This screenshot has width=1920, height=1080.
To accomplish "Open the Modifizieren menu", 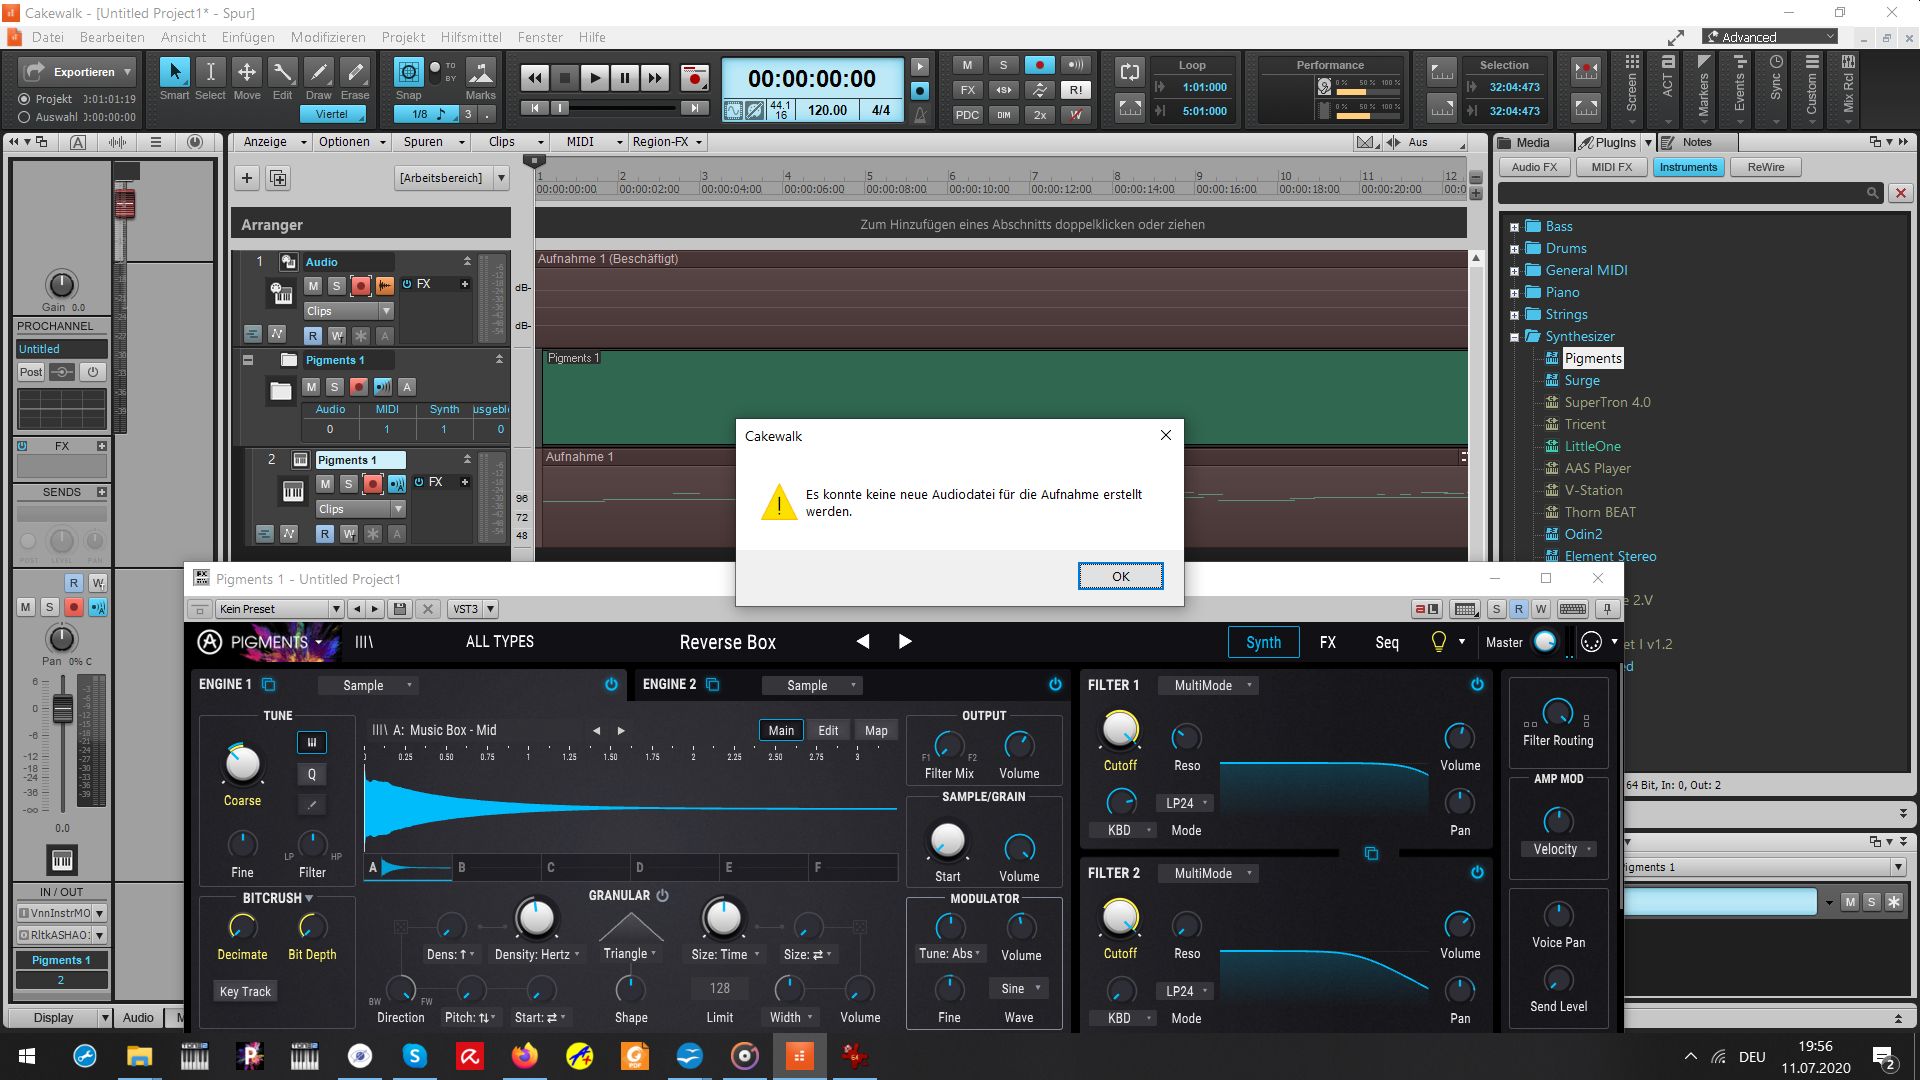I will click(328, 37).
